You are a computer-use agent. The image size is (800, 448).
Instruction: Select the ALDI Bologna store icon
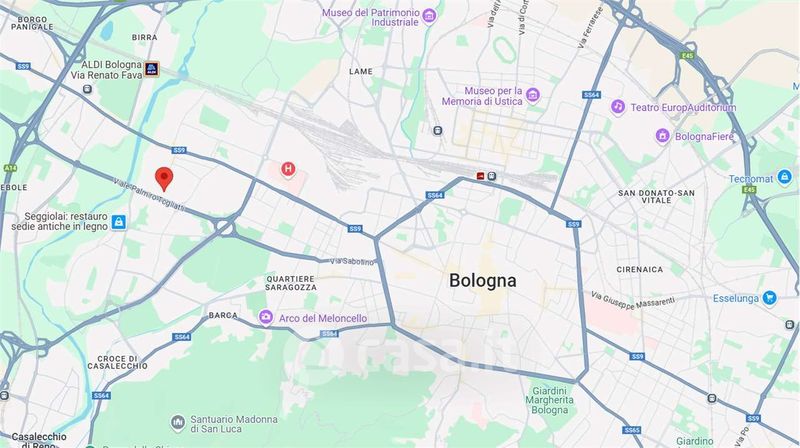pos(152,69)
